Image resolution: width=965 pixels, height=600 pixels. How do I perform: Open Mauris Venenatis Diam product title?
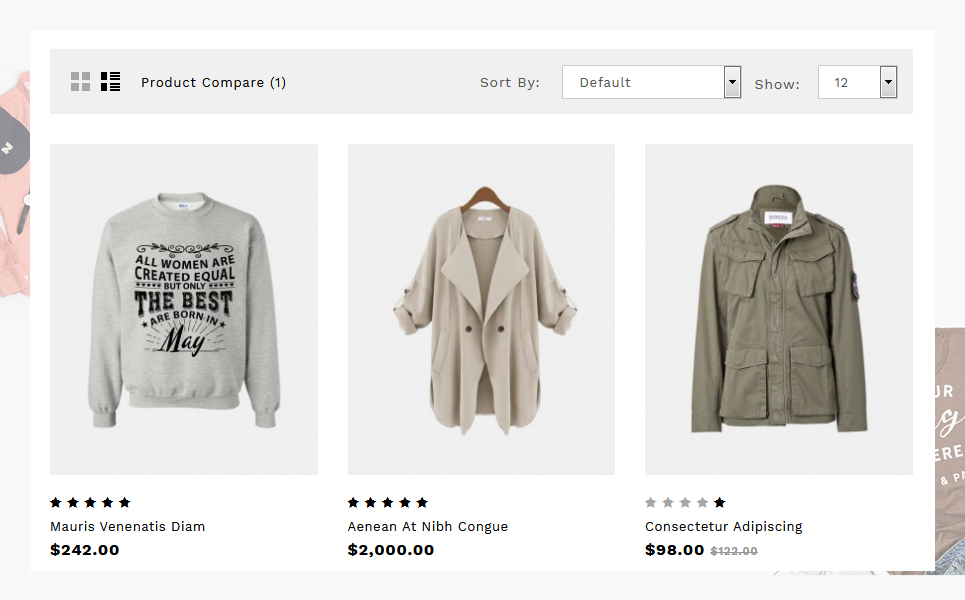(127, 527)
